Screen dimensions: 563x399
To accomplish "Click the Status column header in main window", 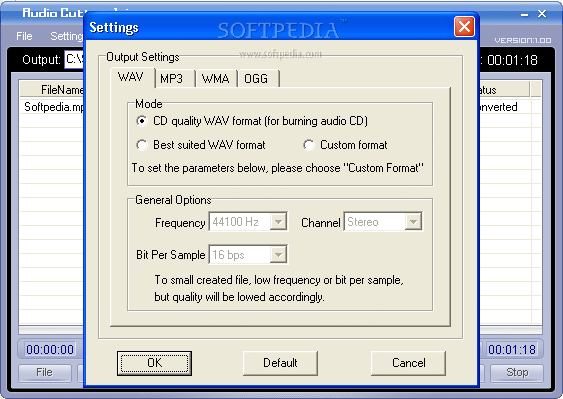I will [504, 89].
